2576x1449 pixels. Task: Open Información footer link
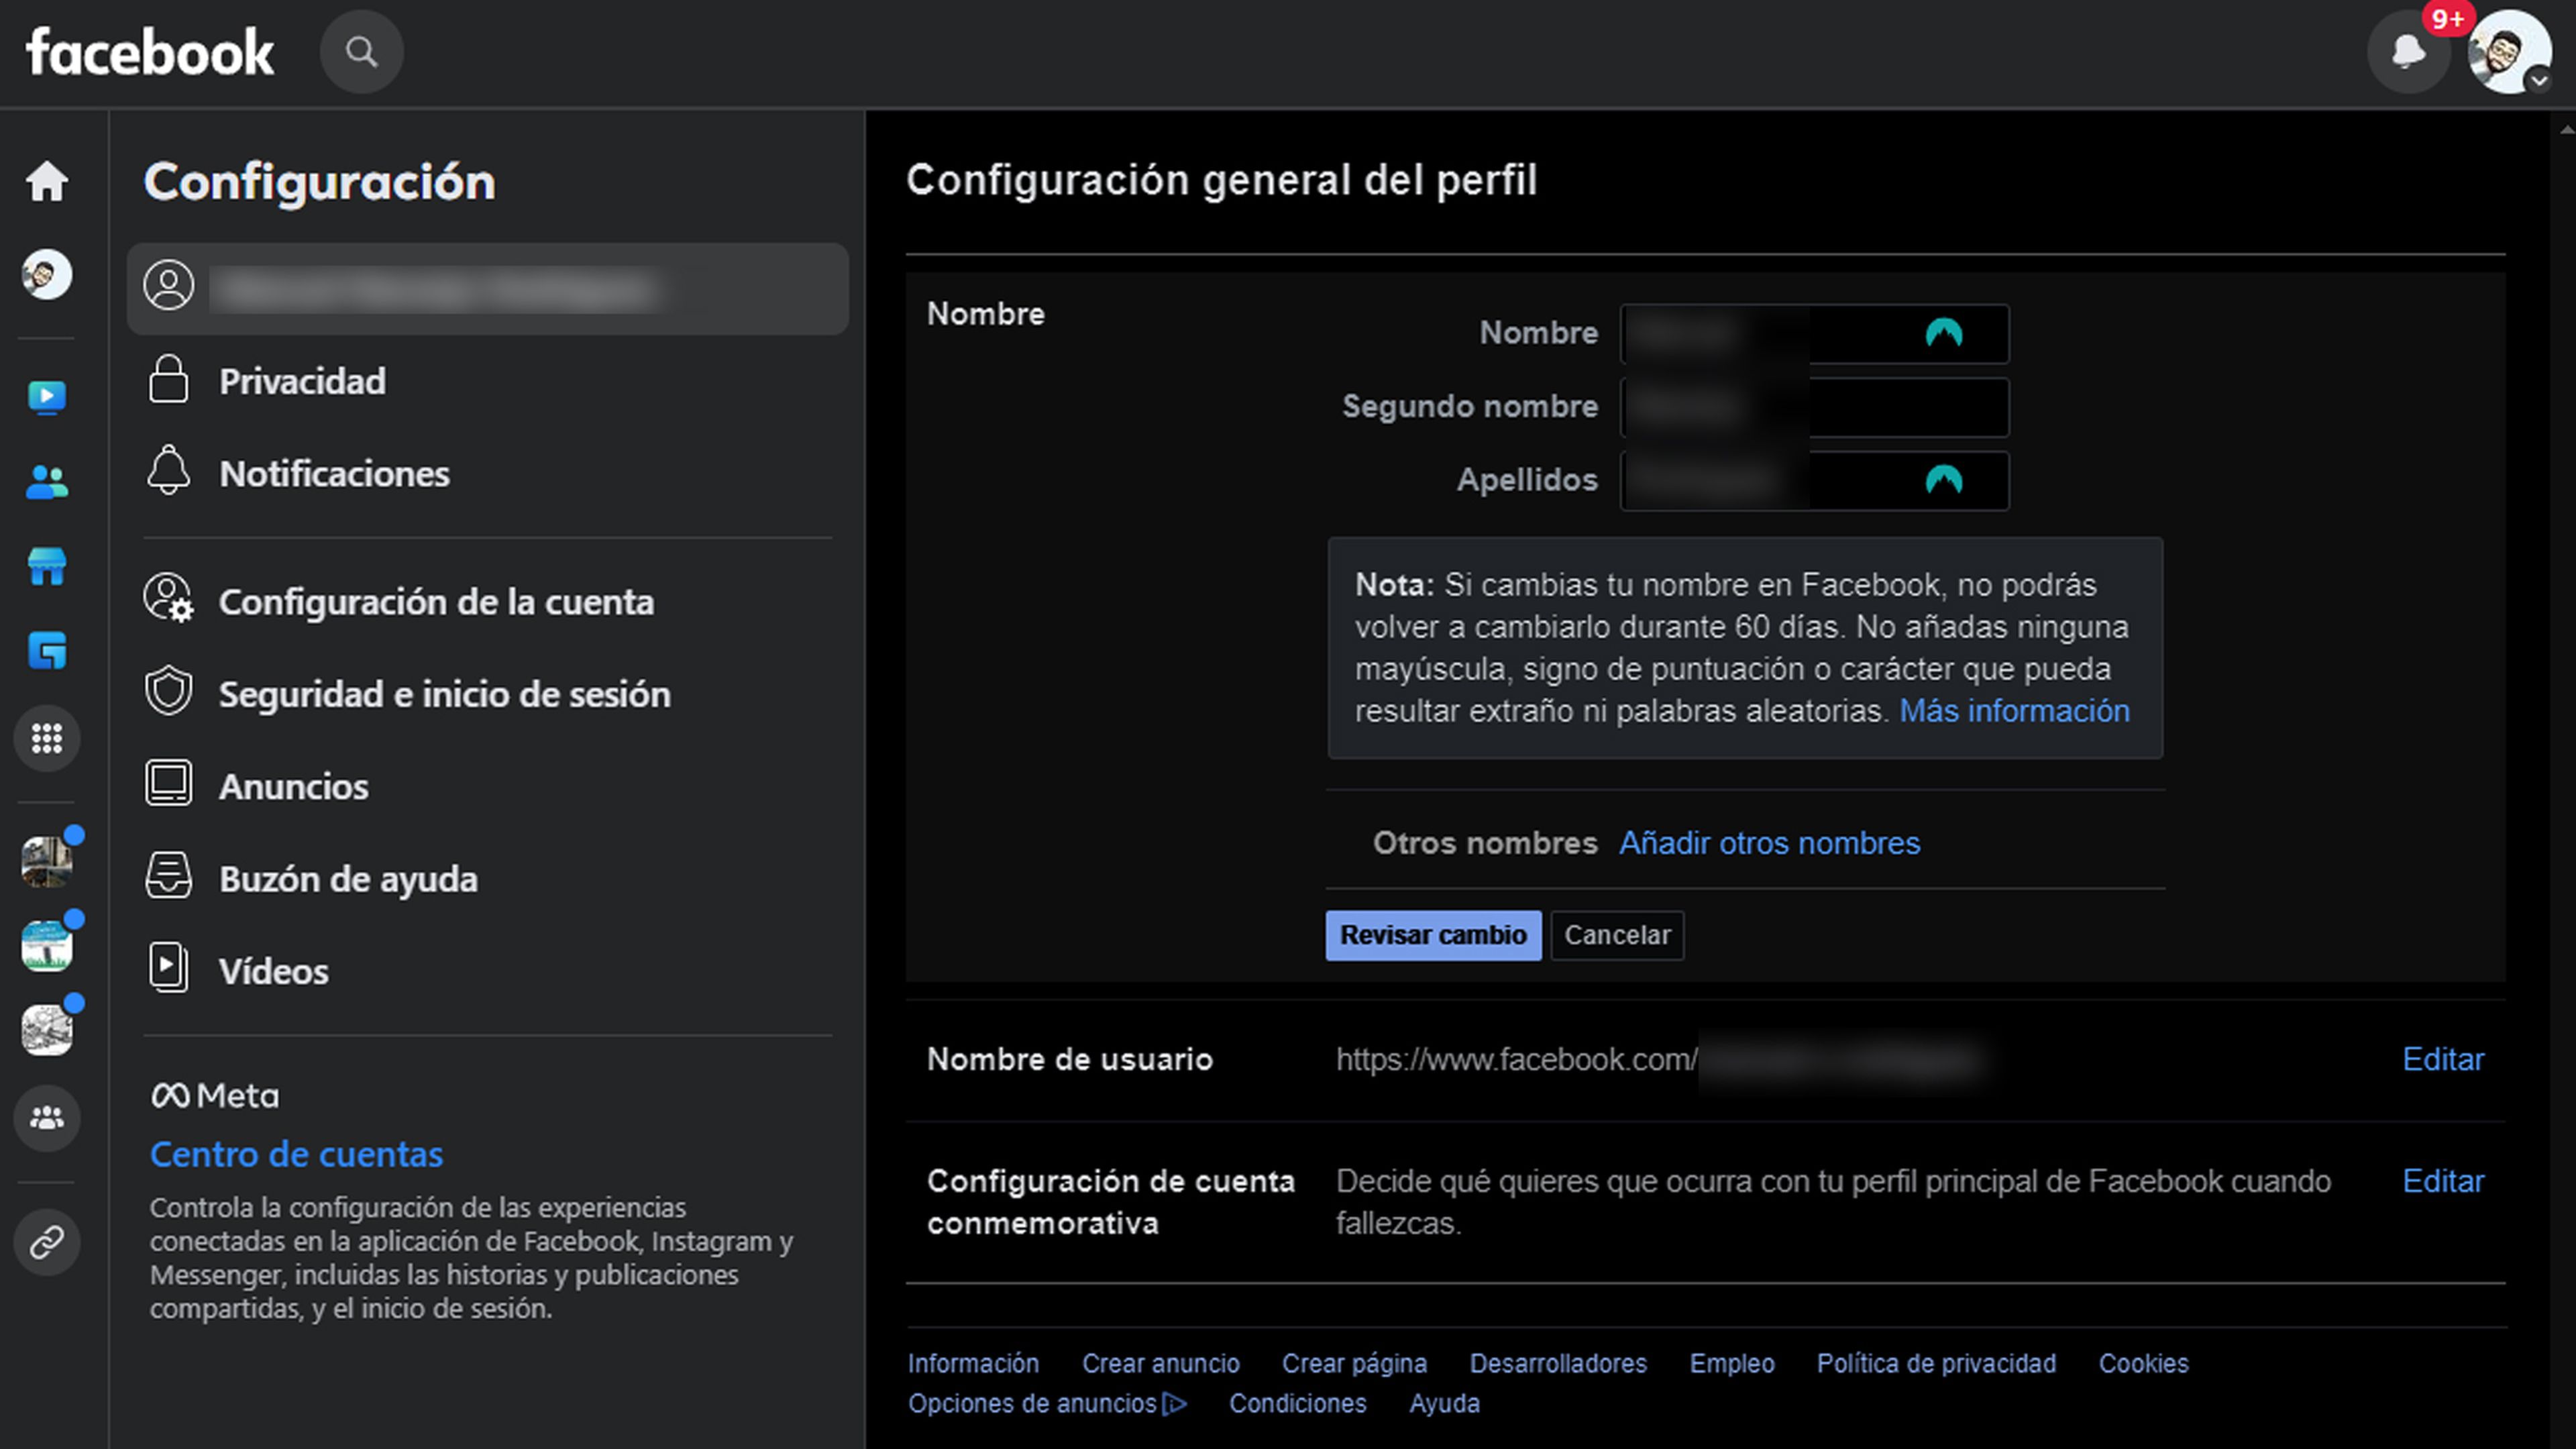tap(973, 1363)
